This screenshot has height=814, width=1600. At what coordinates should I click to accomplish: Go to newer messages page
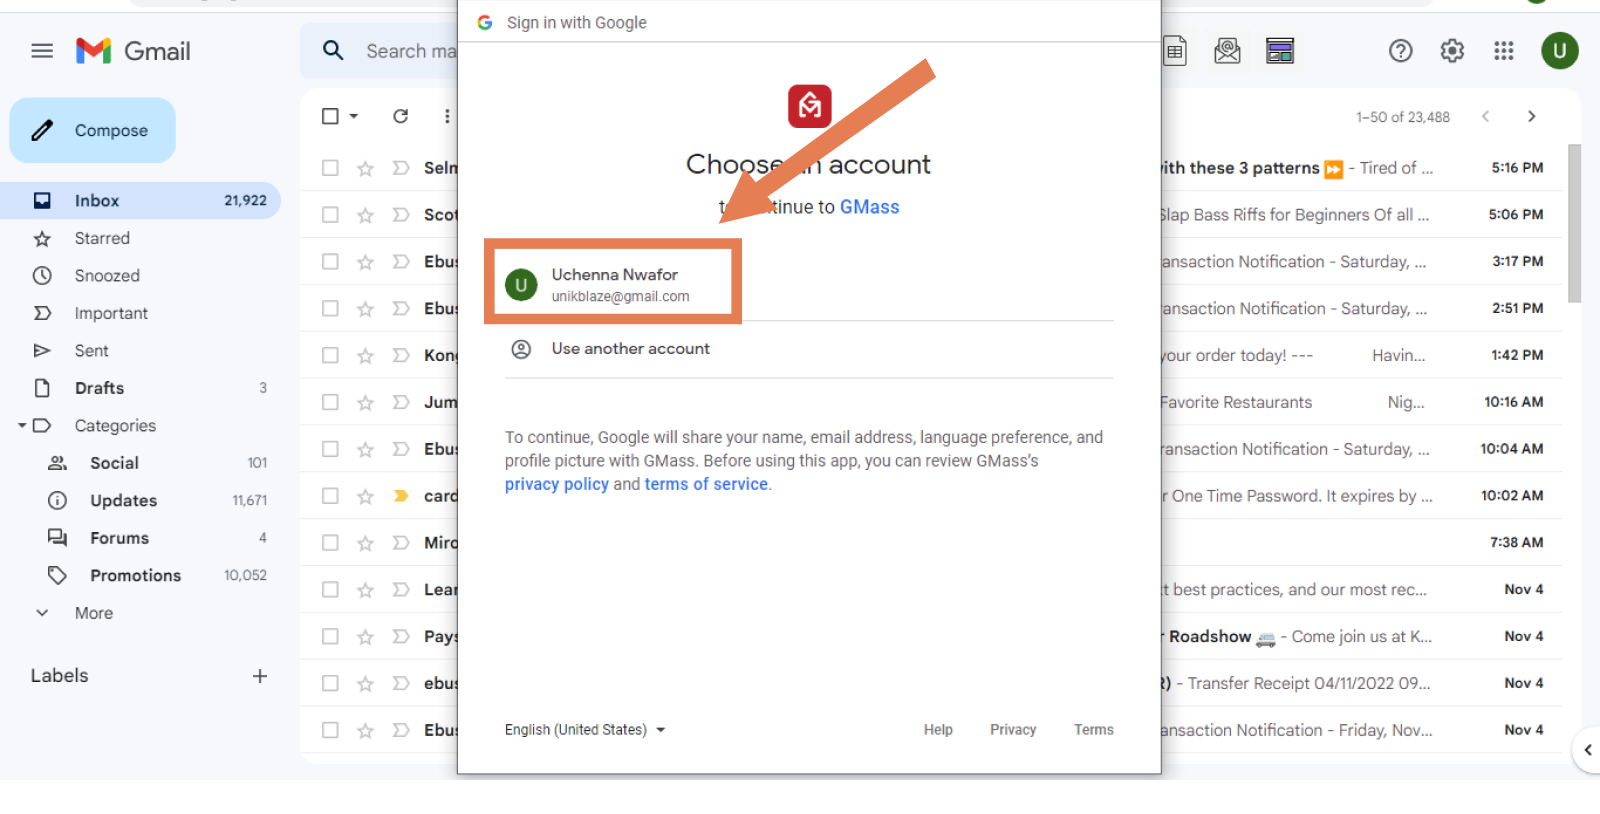tap(1486, 116)
